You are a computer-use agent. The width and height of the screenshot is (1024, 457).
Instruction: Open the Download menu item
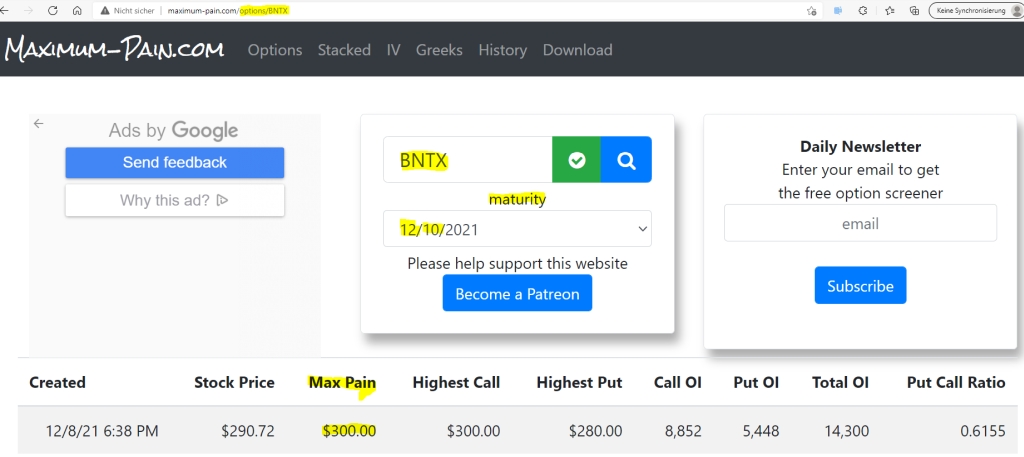(x=577, y=50)
